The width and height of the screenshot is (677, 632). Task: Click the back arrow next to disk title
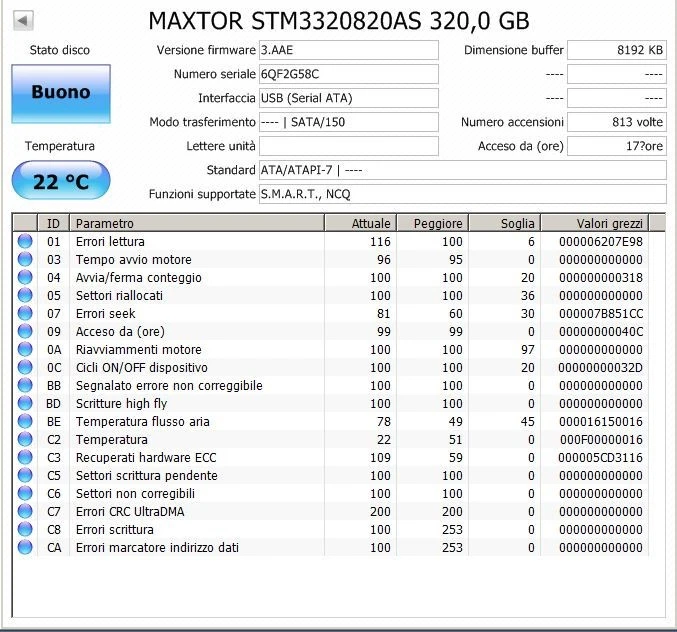tap(23, 20)
